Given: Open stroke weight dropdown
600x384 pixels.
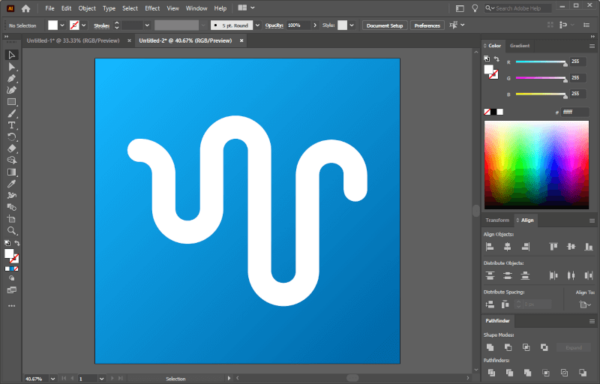Looking at the screenshot, I should point(147,26).
